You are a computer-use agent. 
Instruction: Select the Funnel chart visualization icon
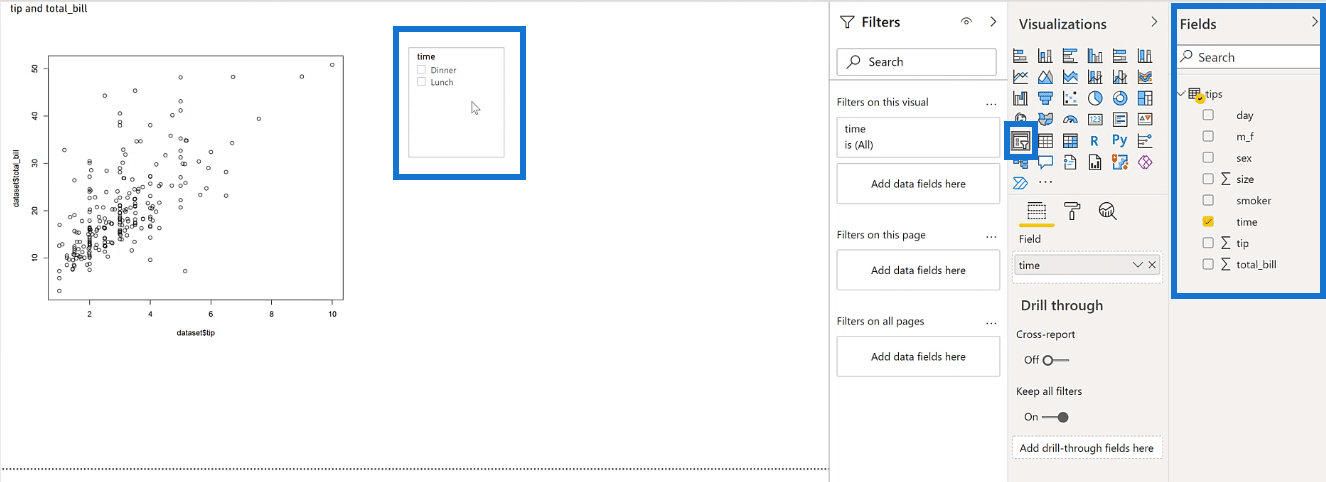[x=1045, y=98]
